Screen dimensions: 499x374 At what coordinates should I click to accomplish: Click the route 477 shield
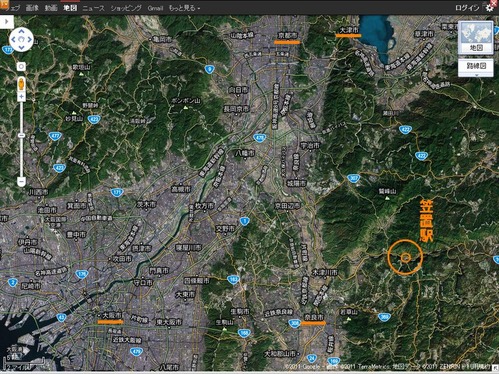55,136
